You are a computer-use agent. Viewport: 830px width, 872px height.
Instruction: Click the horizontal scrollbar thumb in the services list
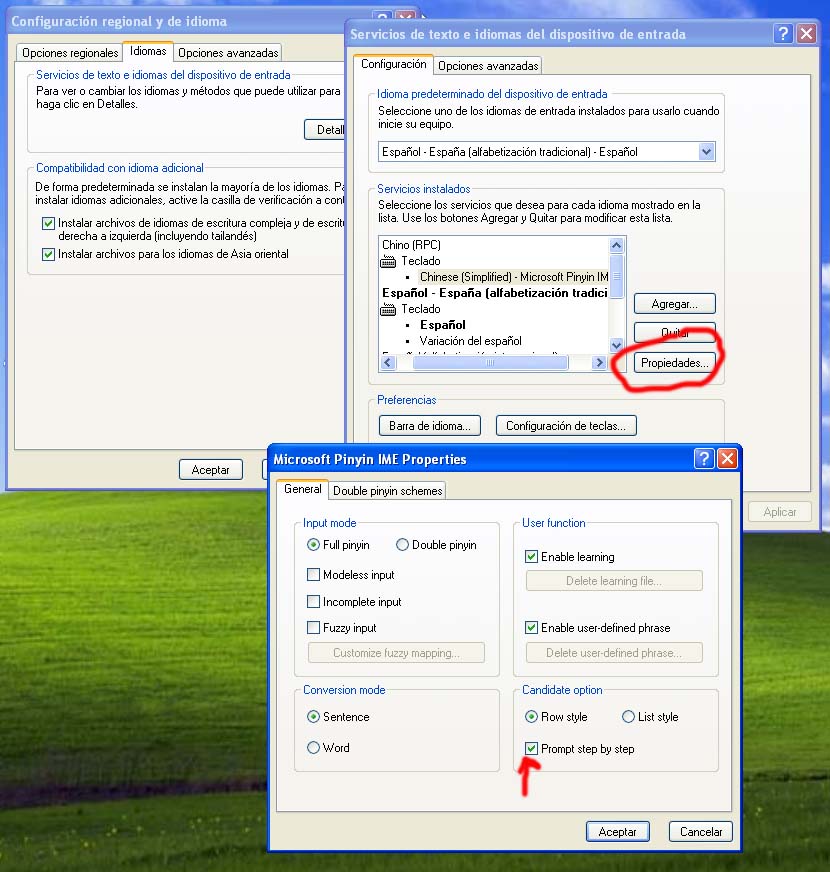click(x=490, y=363)
